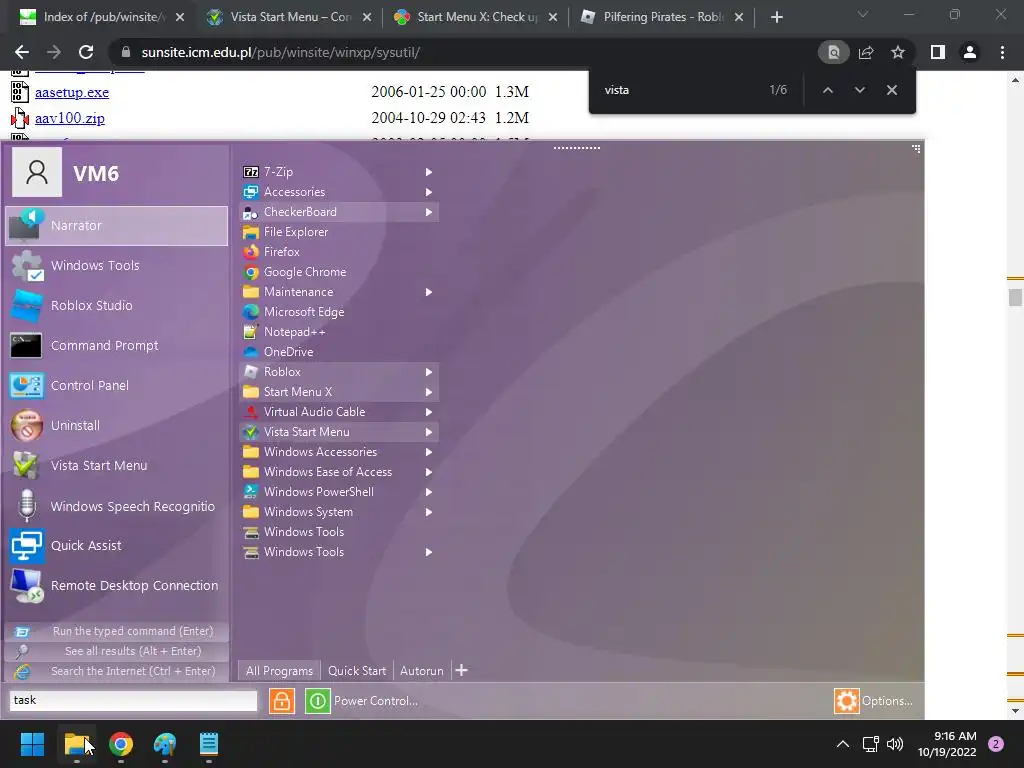This screenshot has width=1024, height=768.
Task: Click the start menu search box
Action: point(133,700)
